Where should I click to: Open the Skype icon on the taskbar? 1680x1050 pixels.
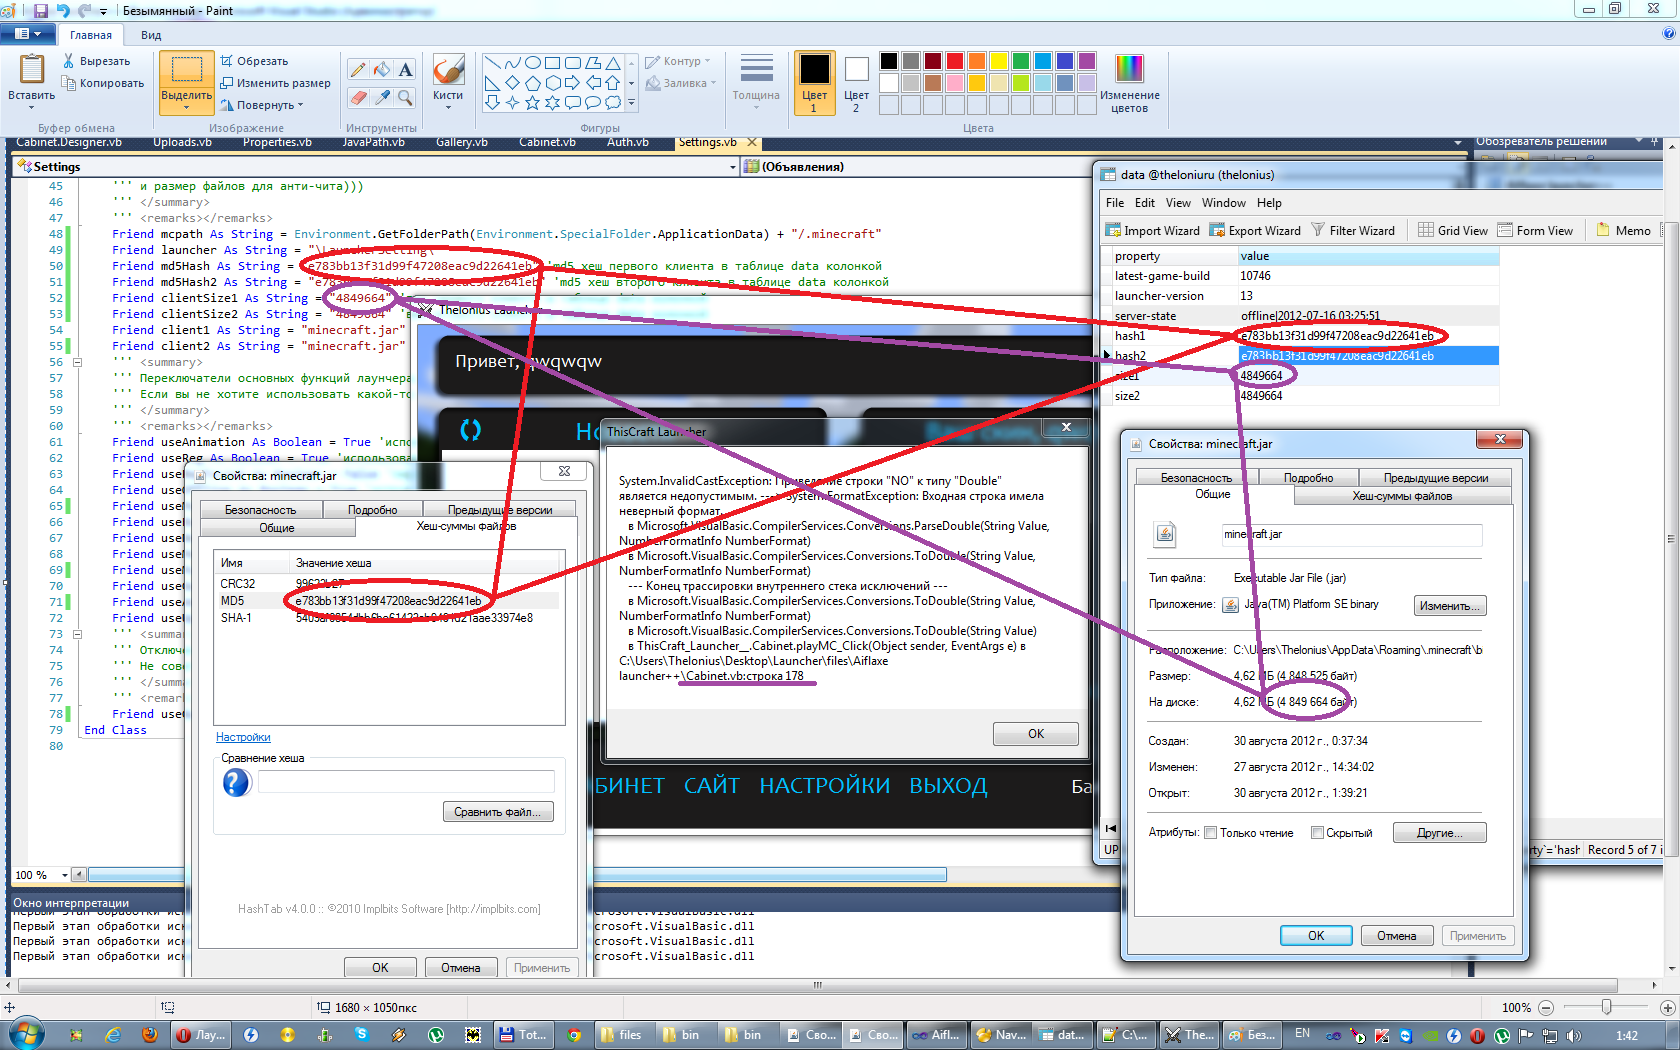click(x=361, y=1035)
